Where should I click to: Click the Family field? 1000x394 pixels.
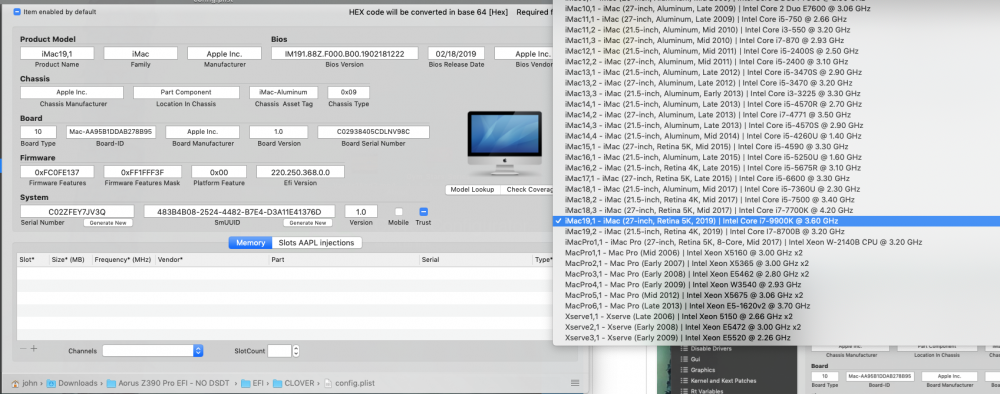tap(140, 54)
